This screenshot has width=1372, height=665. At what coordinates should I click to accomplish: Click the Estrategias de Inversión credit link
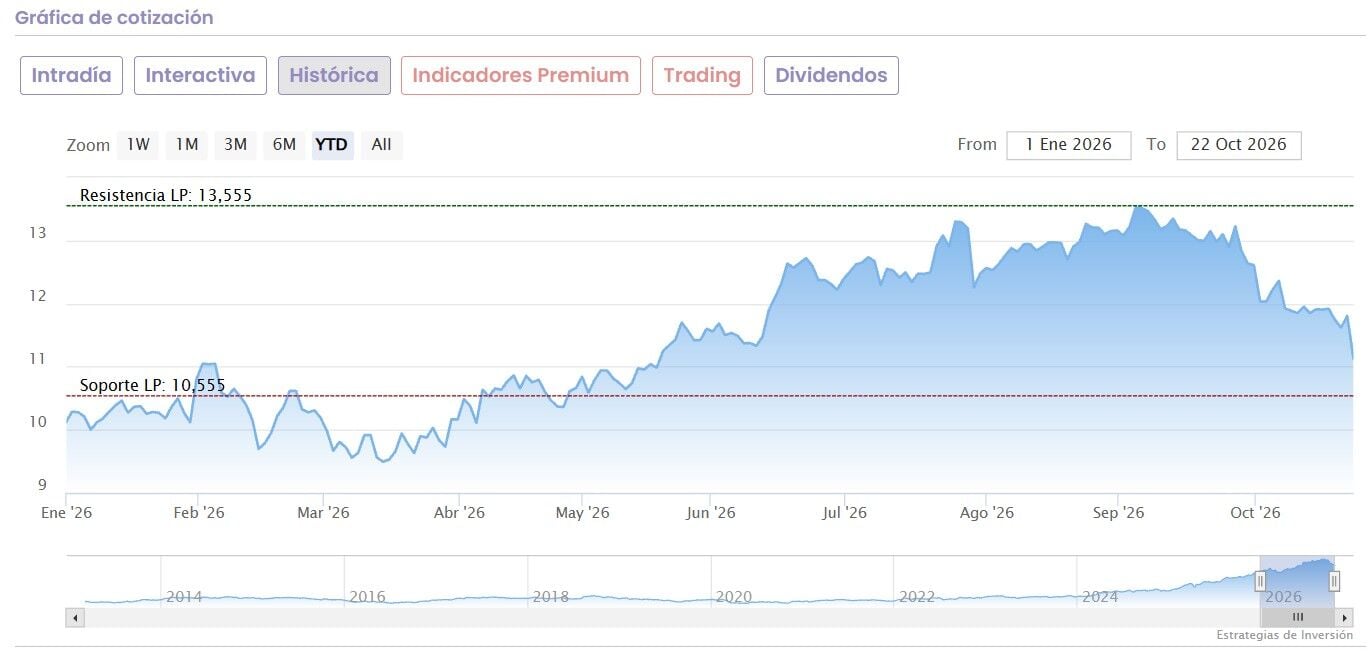point(1284,636)
